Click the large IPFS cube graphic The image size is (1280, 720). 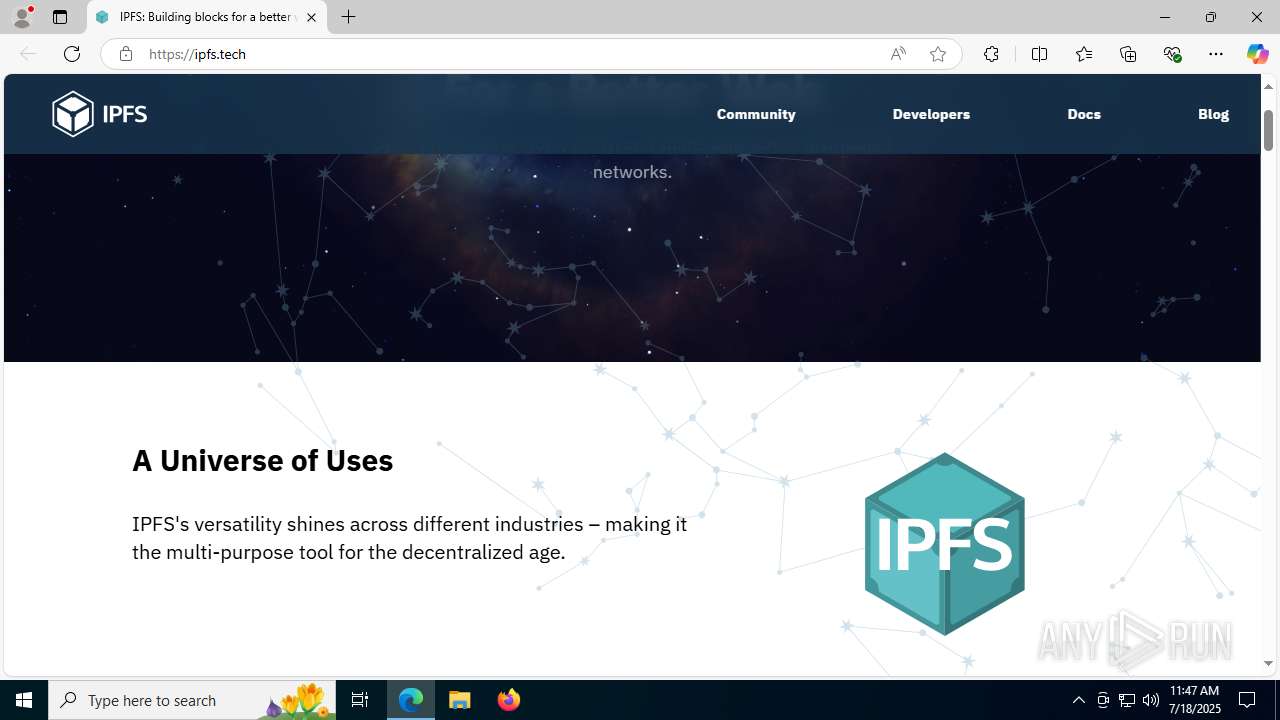(944, 544)
